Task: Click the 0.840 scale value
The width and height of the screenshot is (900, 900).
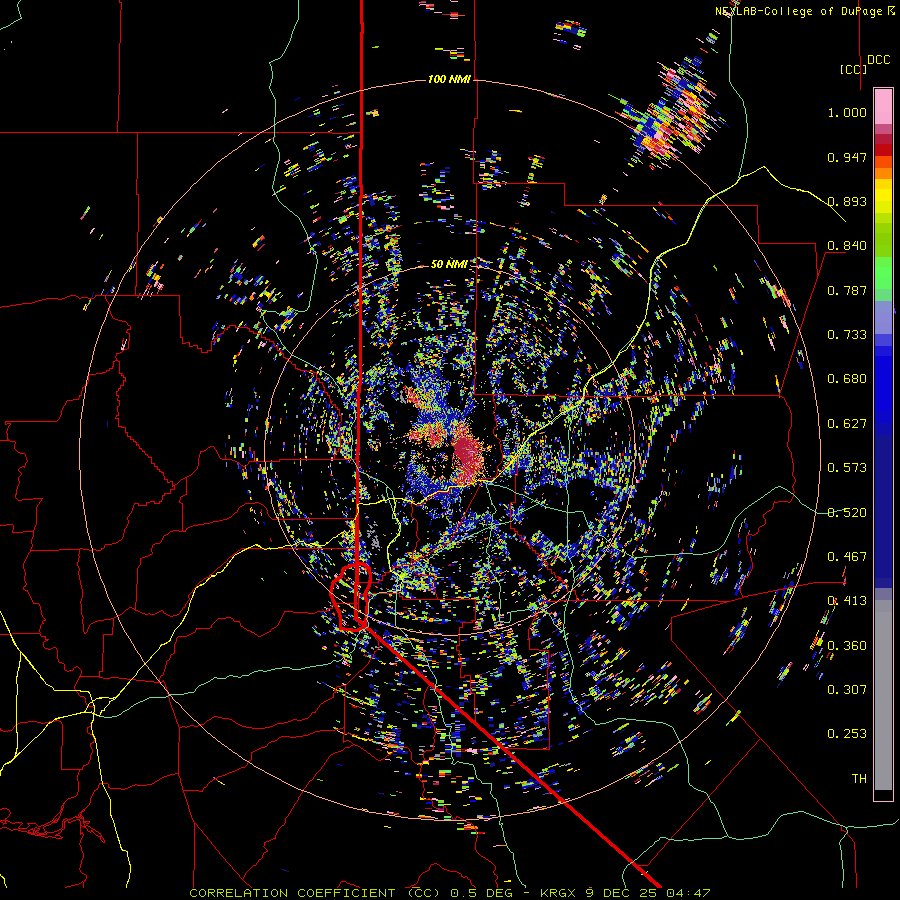Action: click(847, 246)
